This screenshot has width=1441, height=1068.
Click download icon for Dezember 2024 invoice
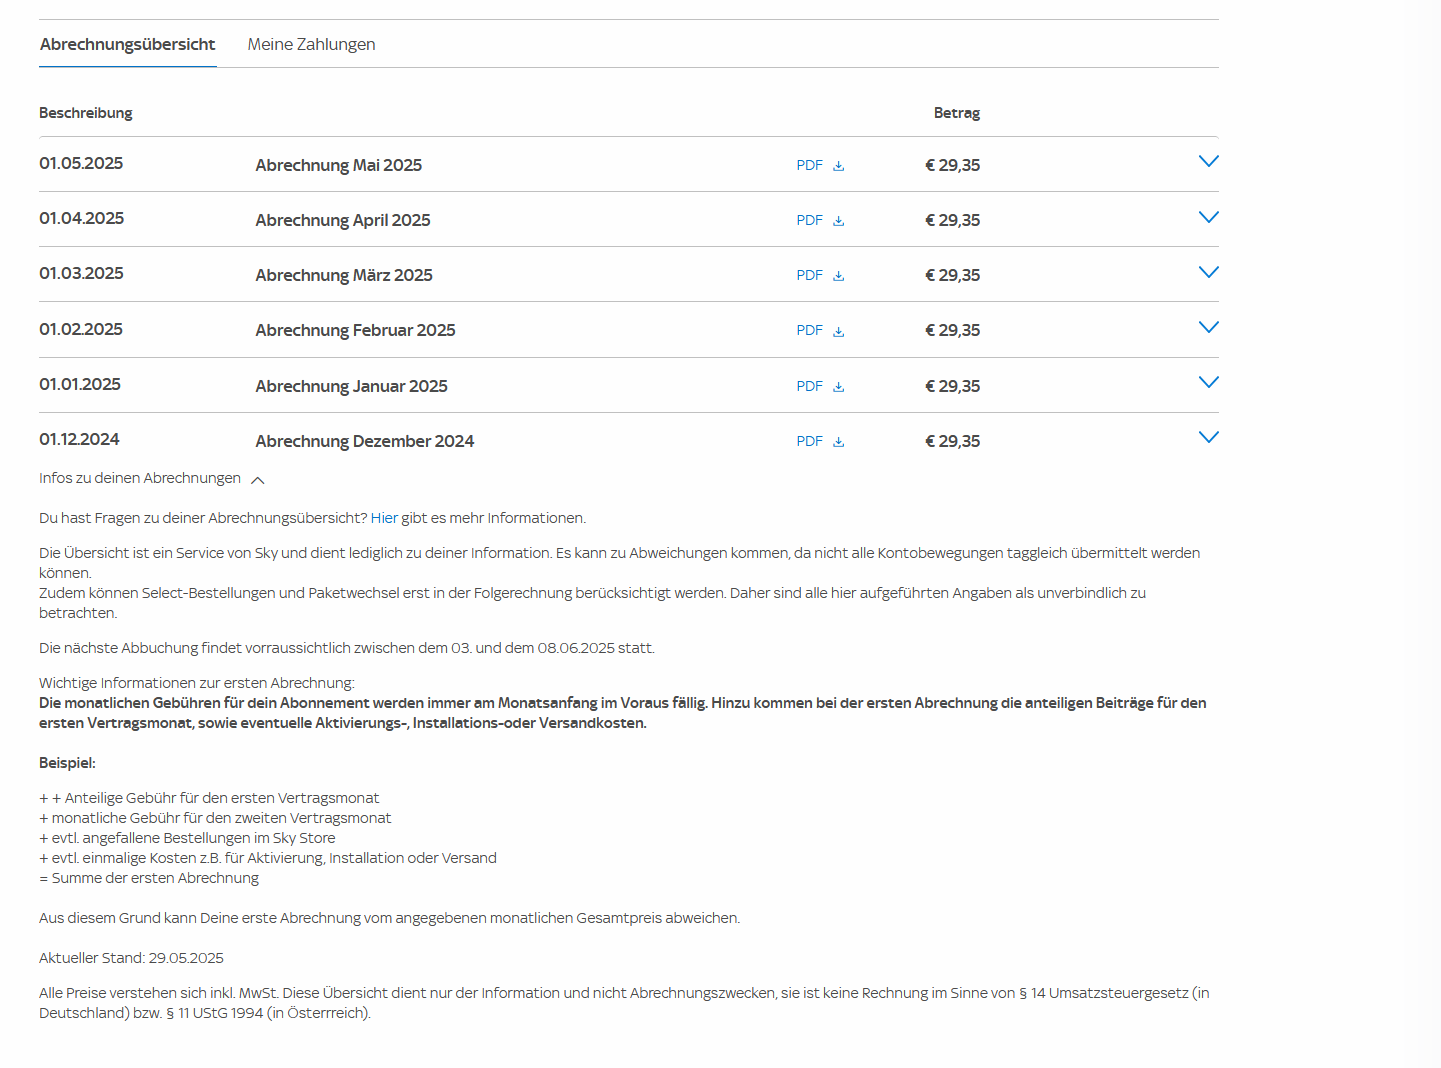click(838, 442)
